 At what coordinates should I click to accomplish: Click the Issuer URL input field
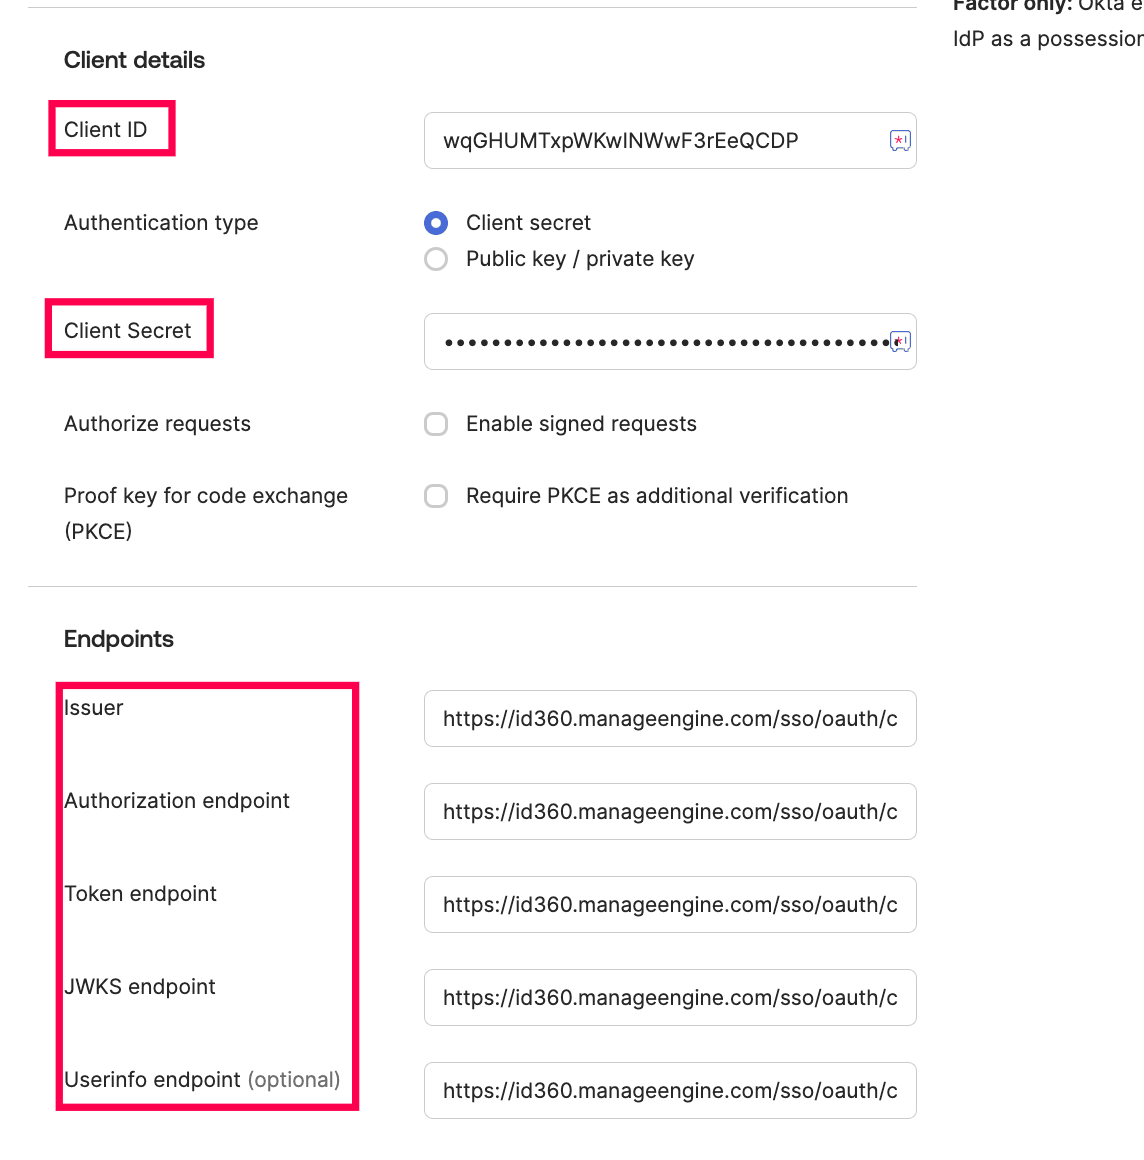tap(670, 719)
